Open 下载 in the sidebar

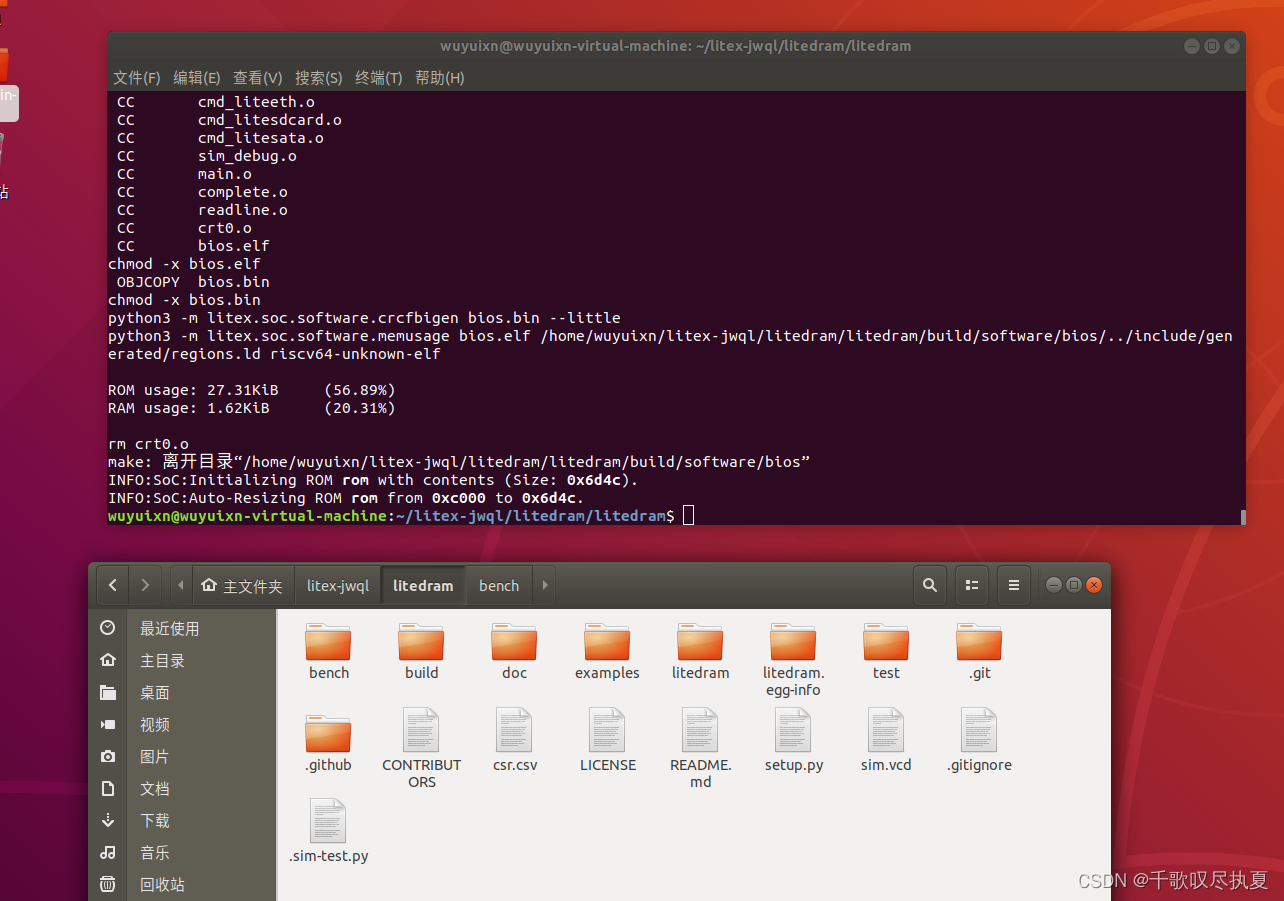[155, 820]
